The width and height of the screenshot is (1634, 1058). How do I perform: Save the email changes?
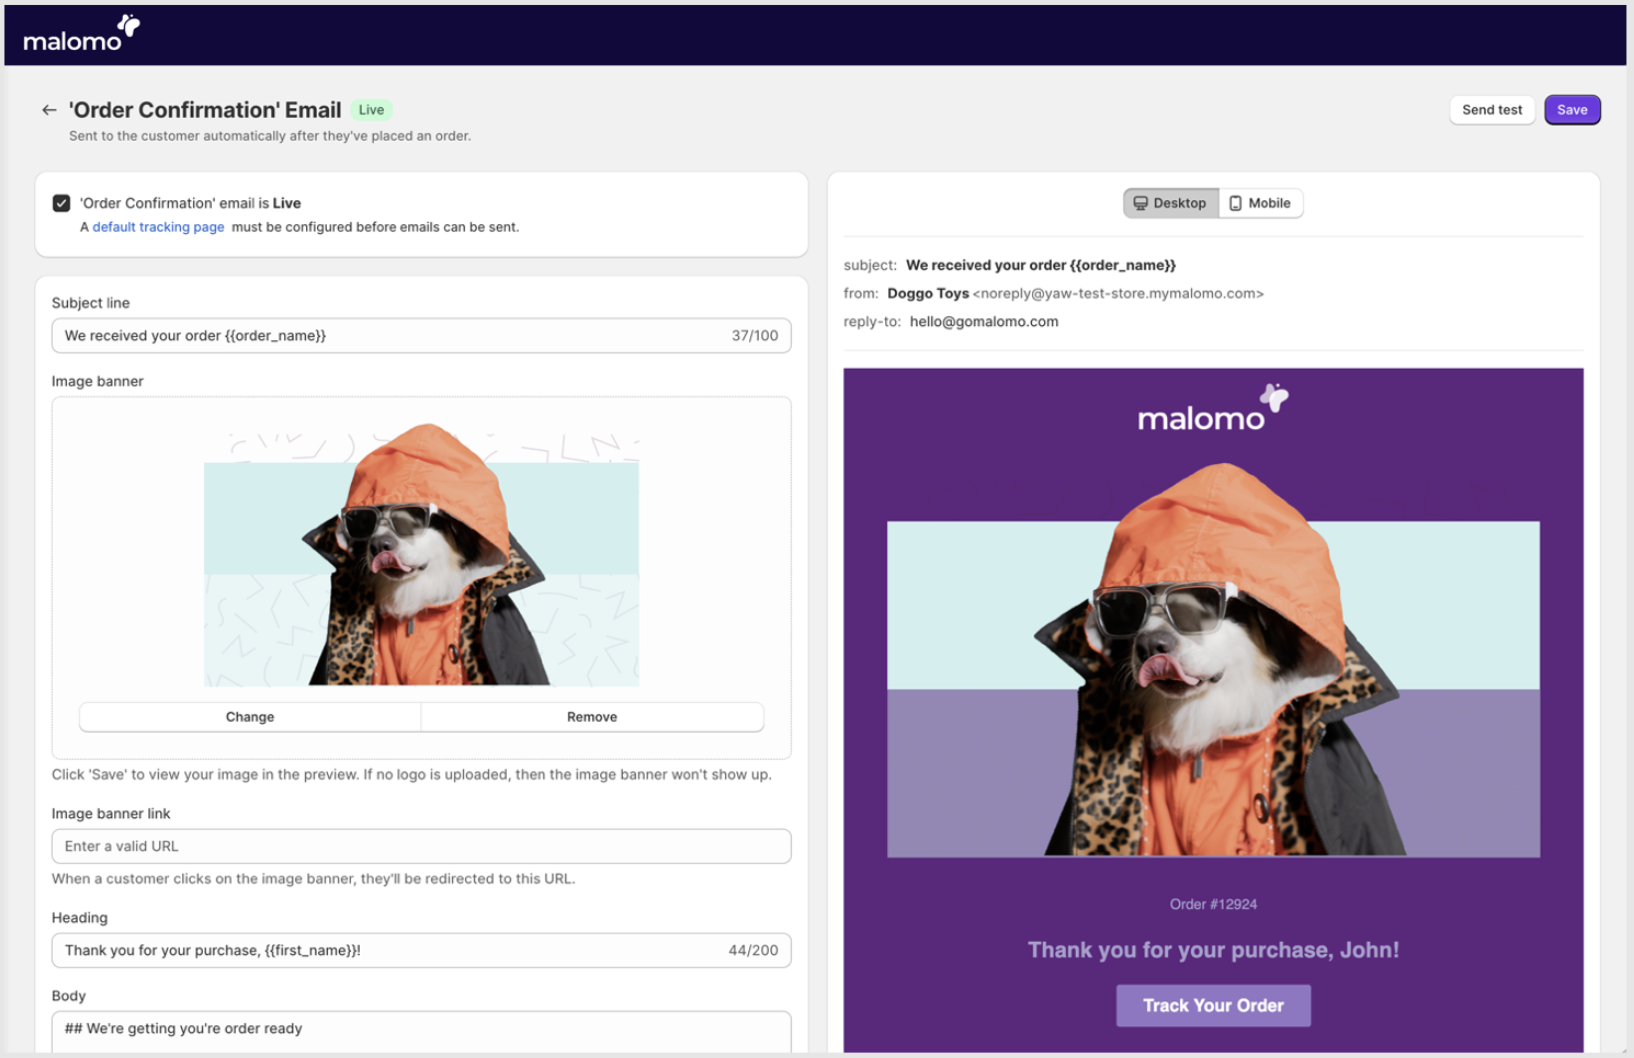pyautogui.click(x=1571, y=110)
